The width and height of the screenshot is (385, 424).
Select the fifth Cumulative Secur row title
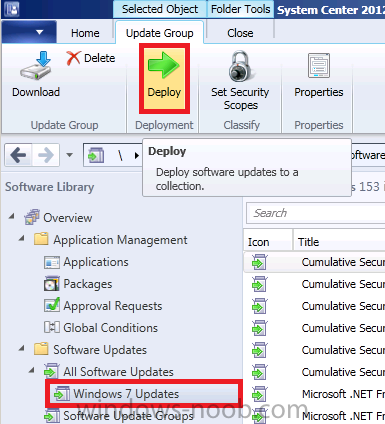click(343, 350)
